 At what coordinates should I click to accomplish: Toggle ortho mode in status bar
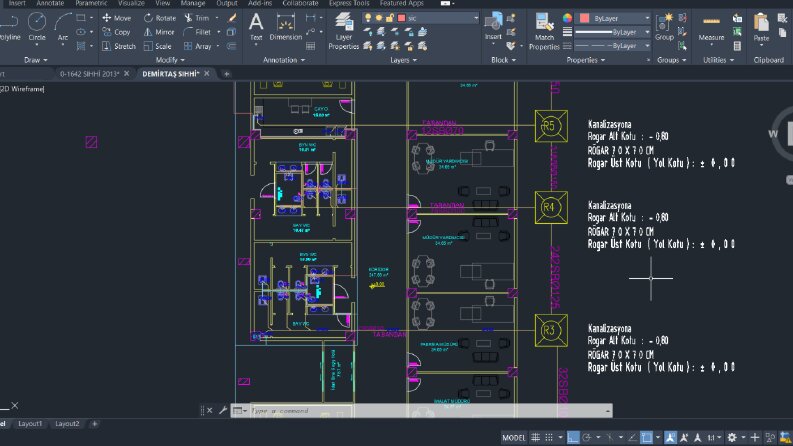tap(572, 437)
